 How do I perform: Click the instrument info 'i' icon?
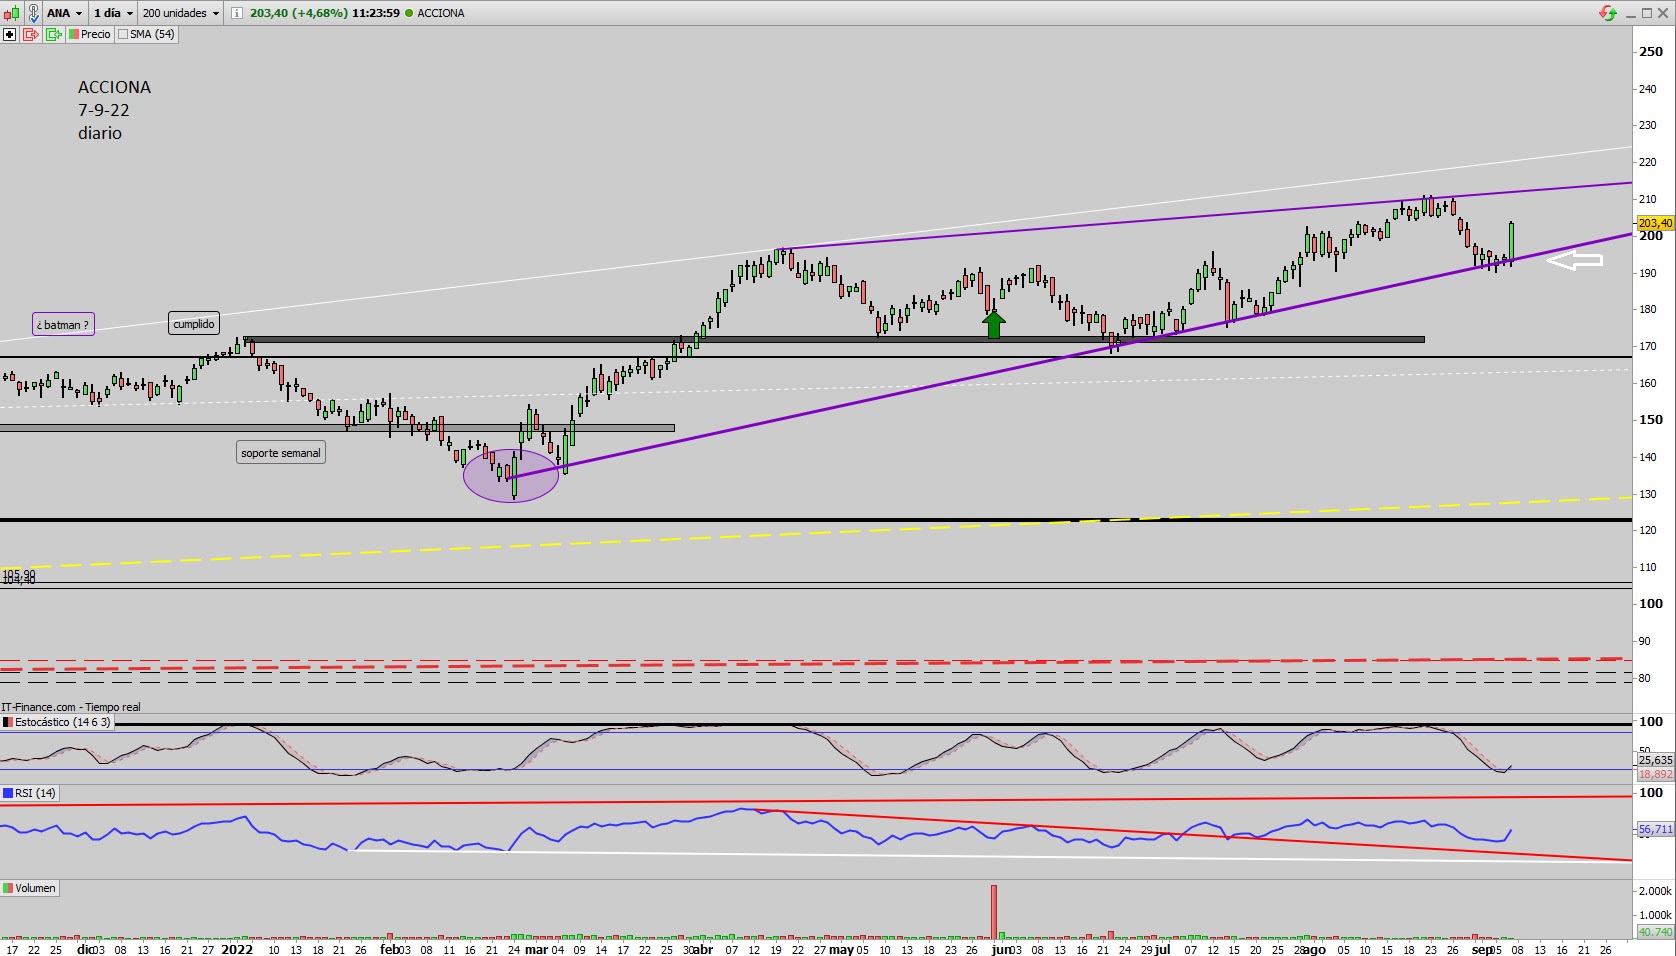(236, 13)
